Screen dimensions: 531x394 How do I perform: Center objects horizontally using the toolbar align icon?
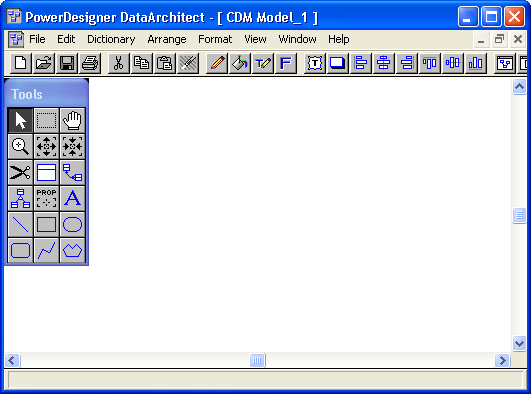coord(384,63)
